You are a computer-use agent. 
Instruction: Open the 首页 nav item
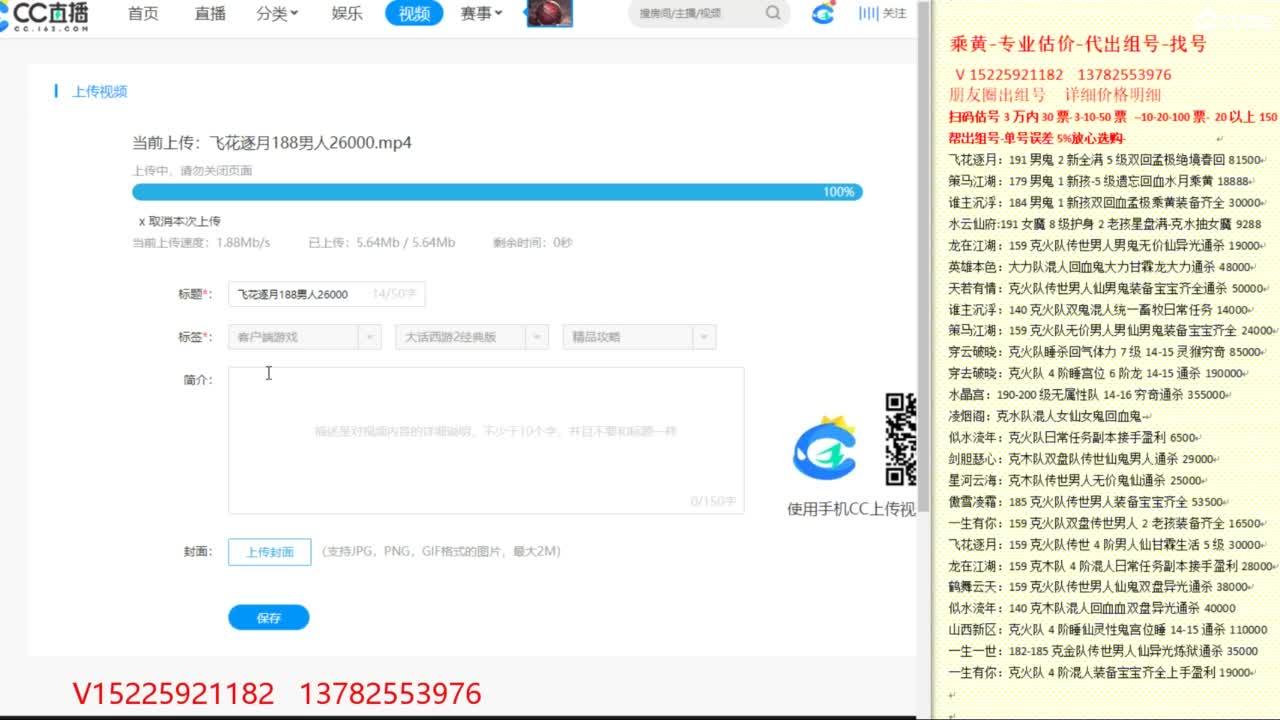(143, 14)
